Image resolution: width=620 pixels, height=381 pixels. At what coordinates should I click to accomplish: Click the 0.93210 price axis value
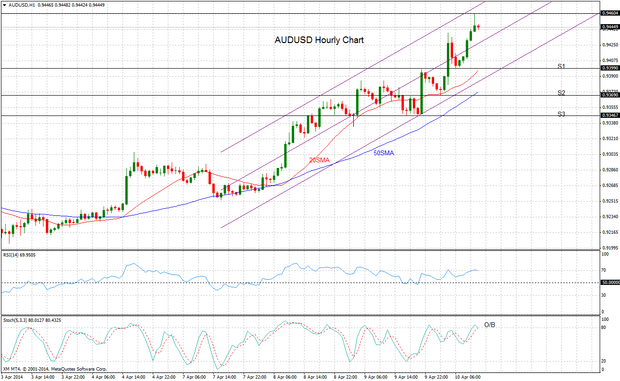(x=610, y=139)
